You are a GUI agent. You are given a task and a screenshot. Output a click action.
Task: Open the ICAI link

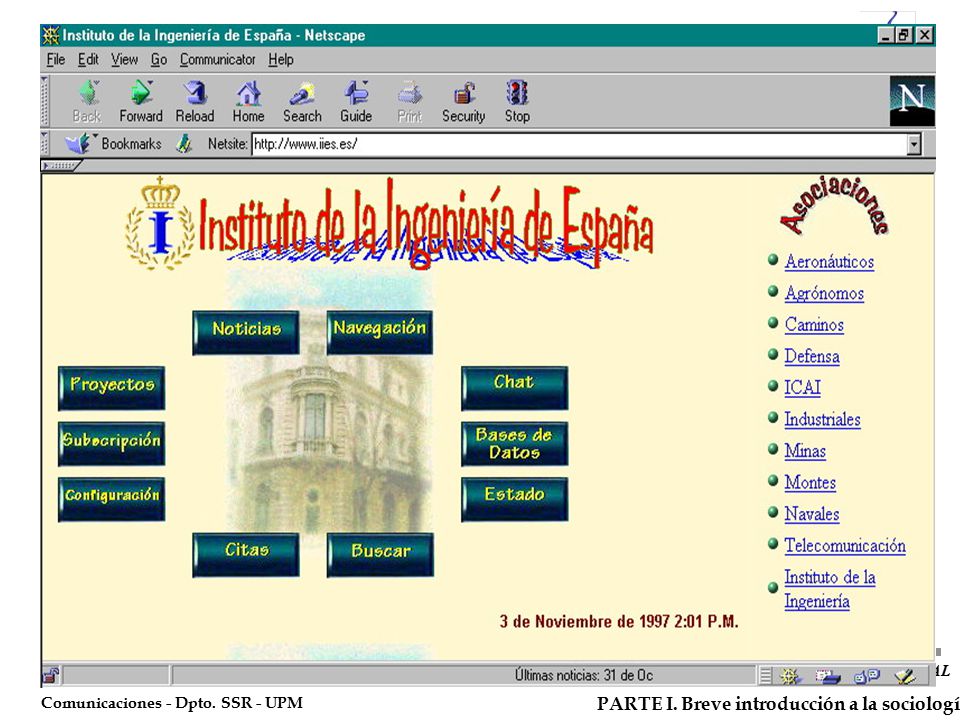(803, 388)
